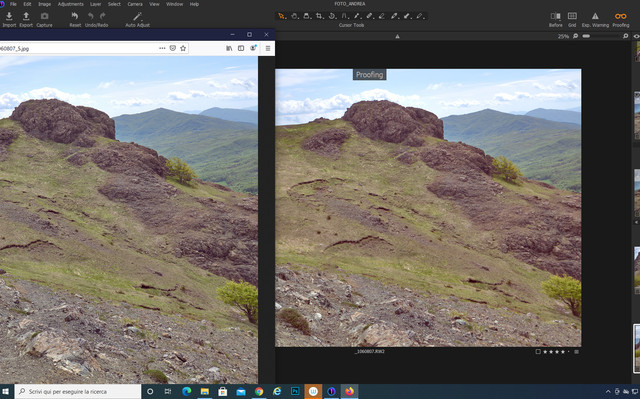Open the Firefox hamburger menu

tap(268, 48)
